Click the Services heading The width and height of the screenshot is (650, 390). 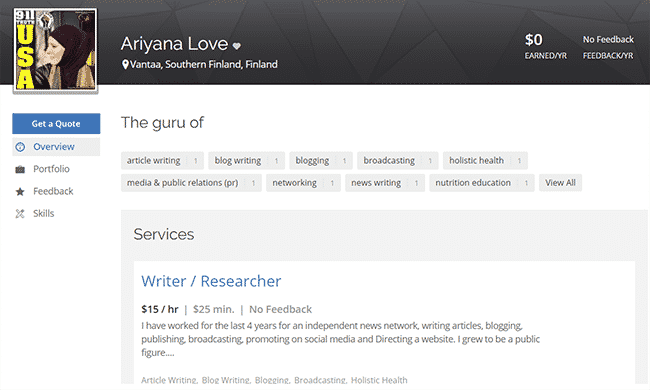[x=164, y=234]
